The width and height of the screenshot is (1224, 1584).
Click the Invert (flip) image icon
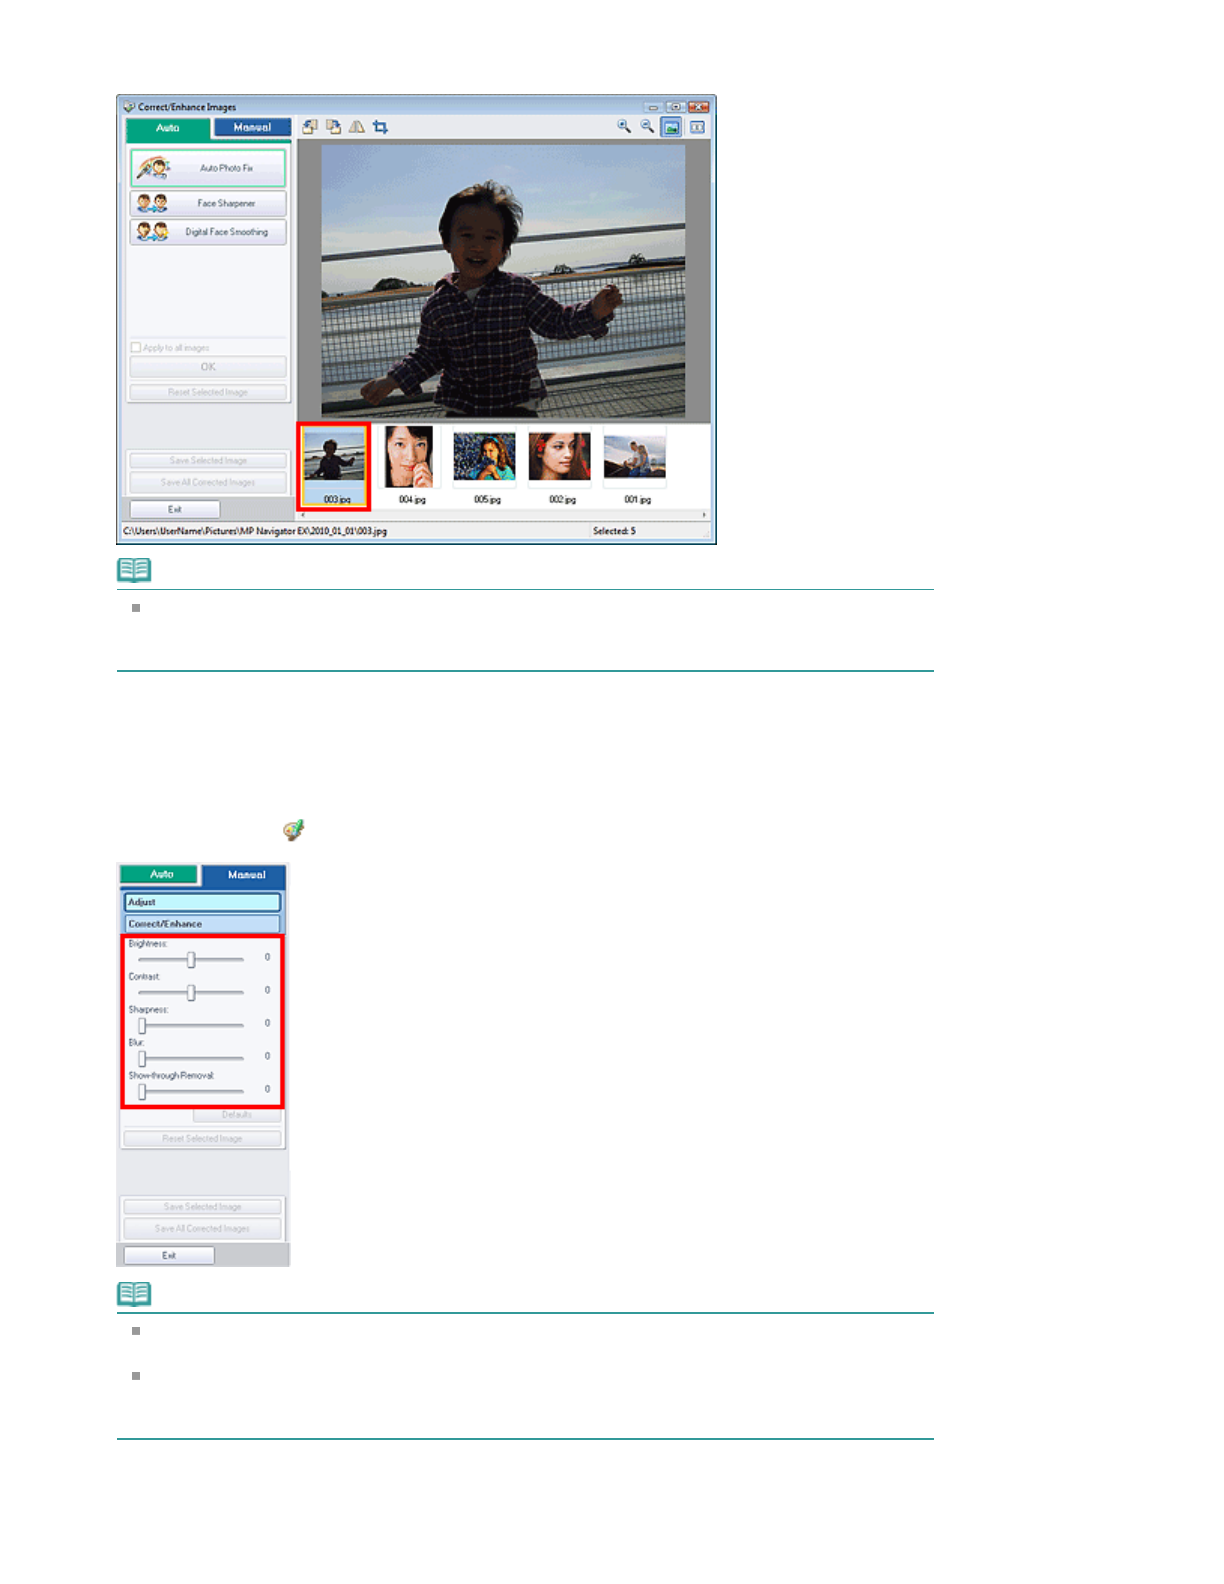point(356,127)
